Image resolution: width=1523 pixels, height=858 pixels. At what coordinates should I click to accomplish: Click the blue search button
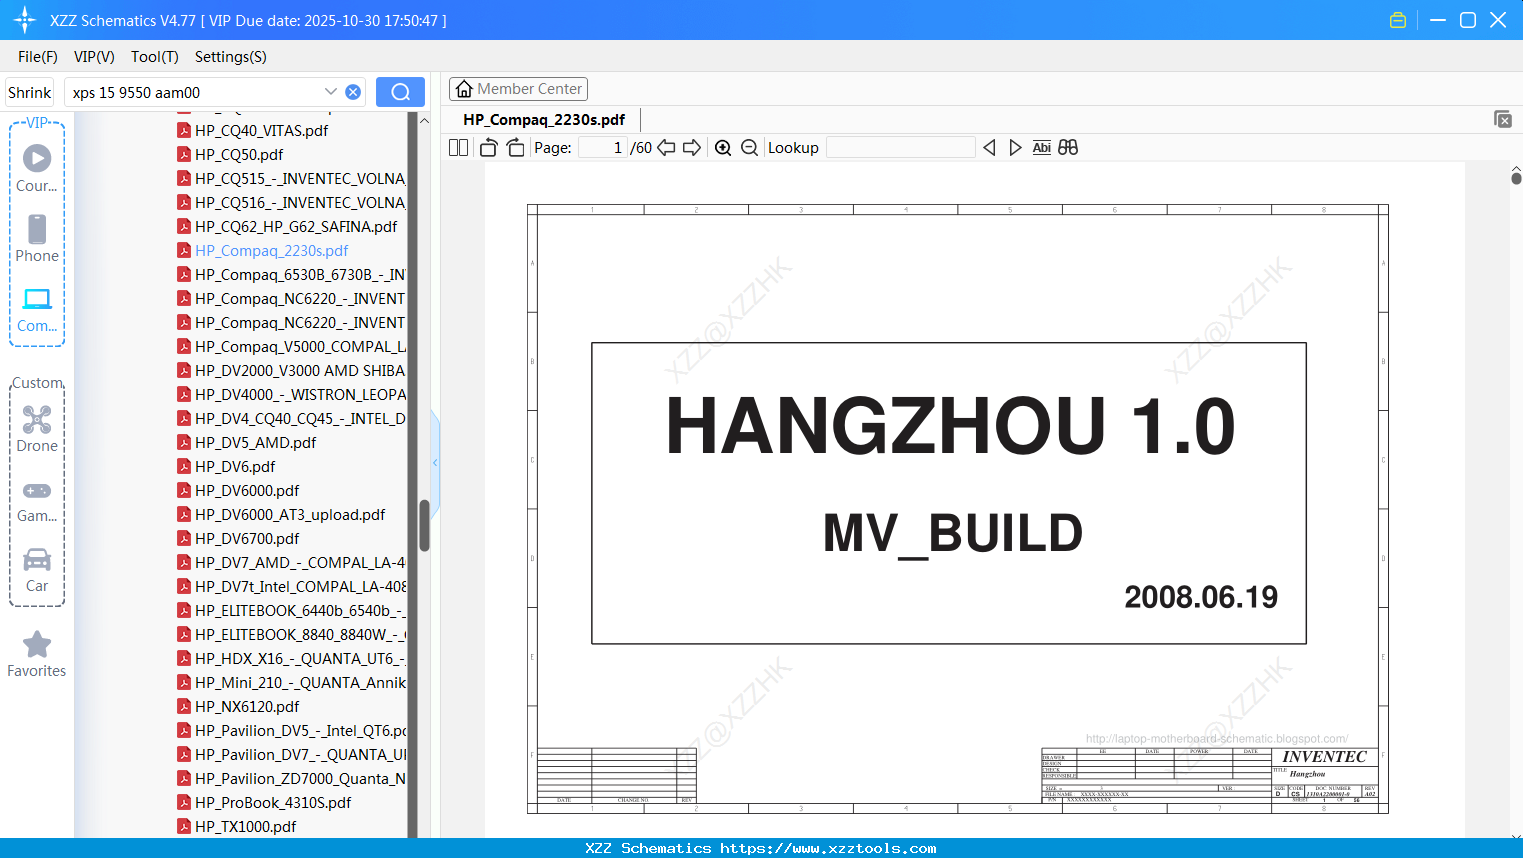[400, 92]
